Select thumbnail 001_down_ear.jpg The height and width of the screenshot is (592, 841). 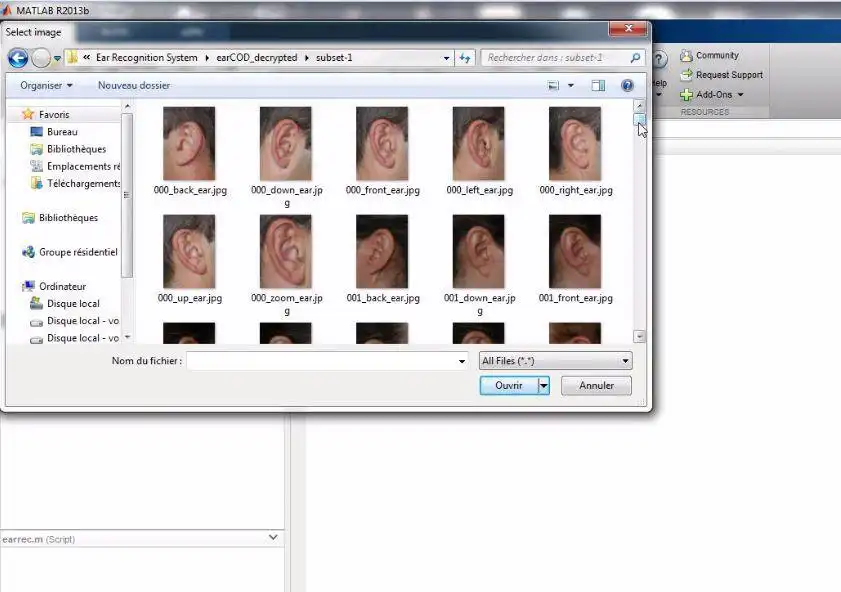tap(479, 251)
